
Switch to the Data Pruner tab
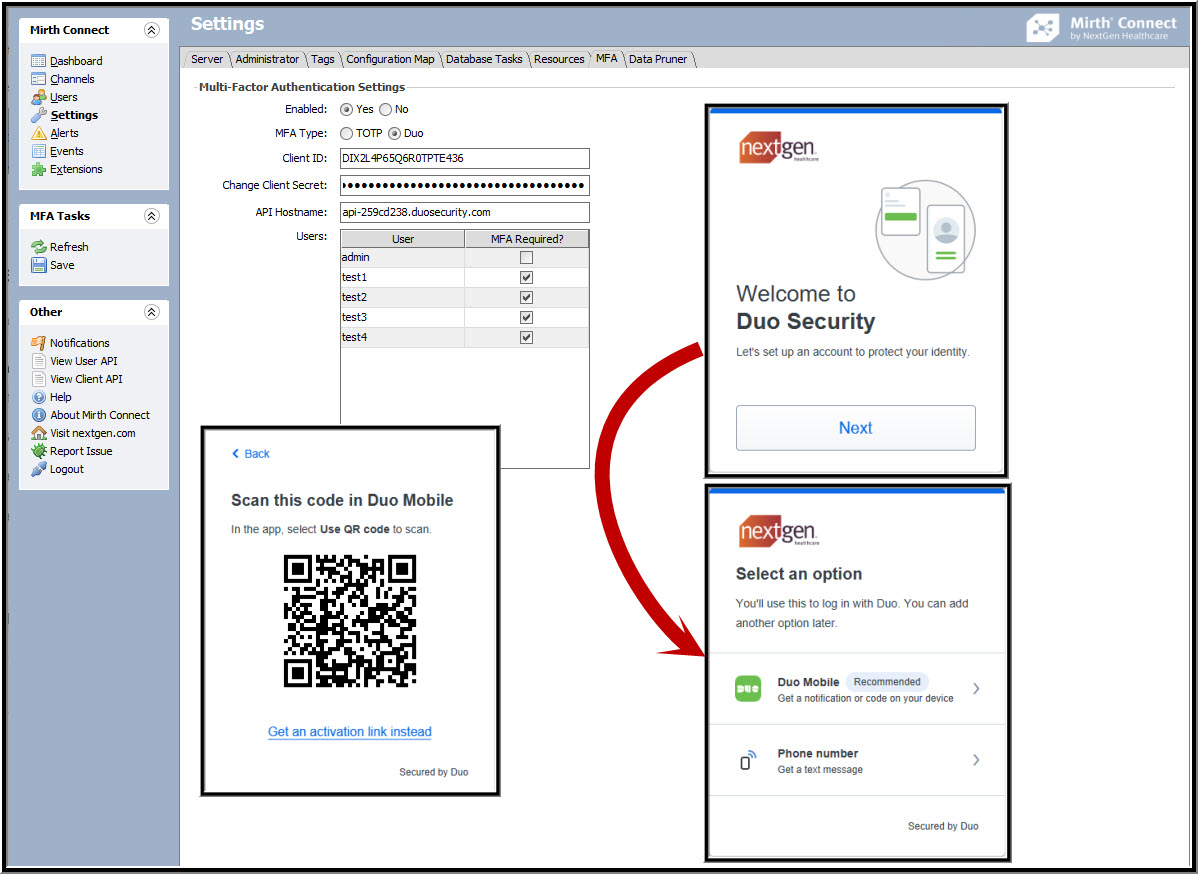tap(658, 59)
